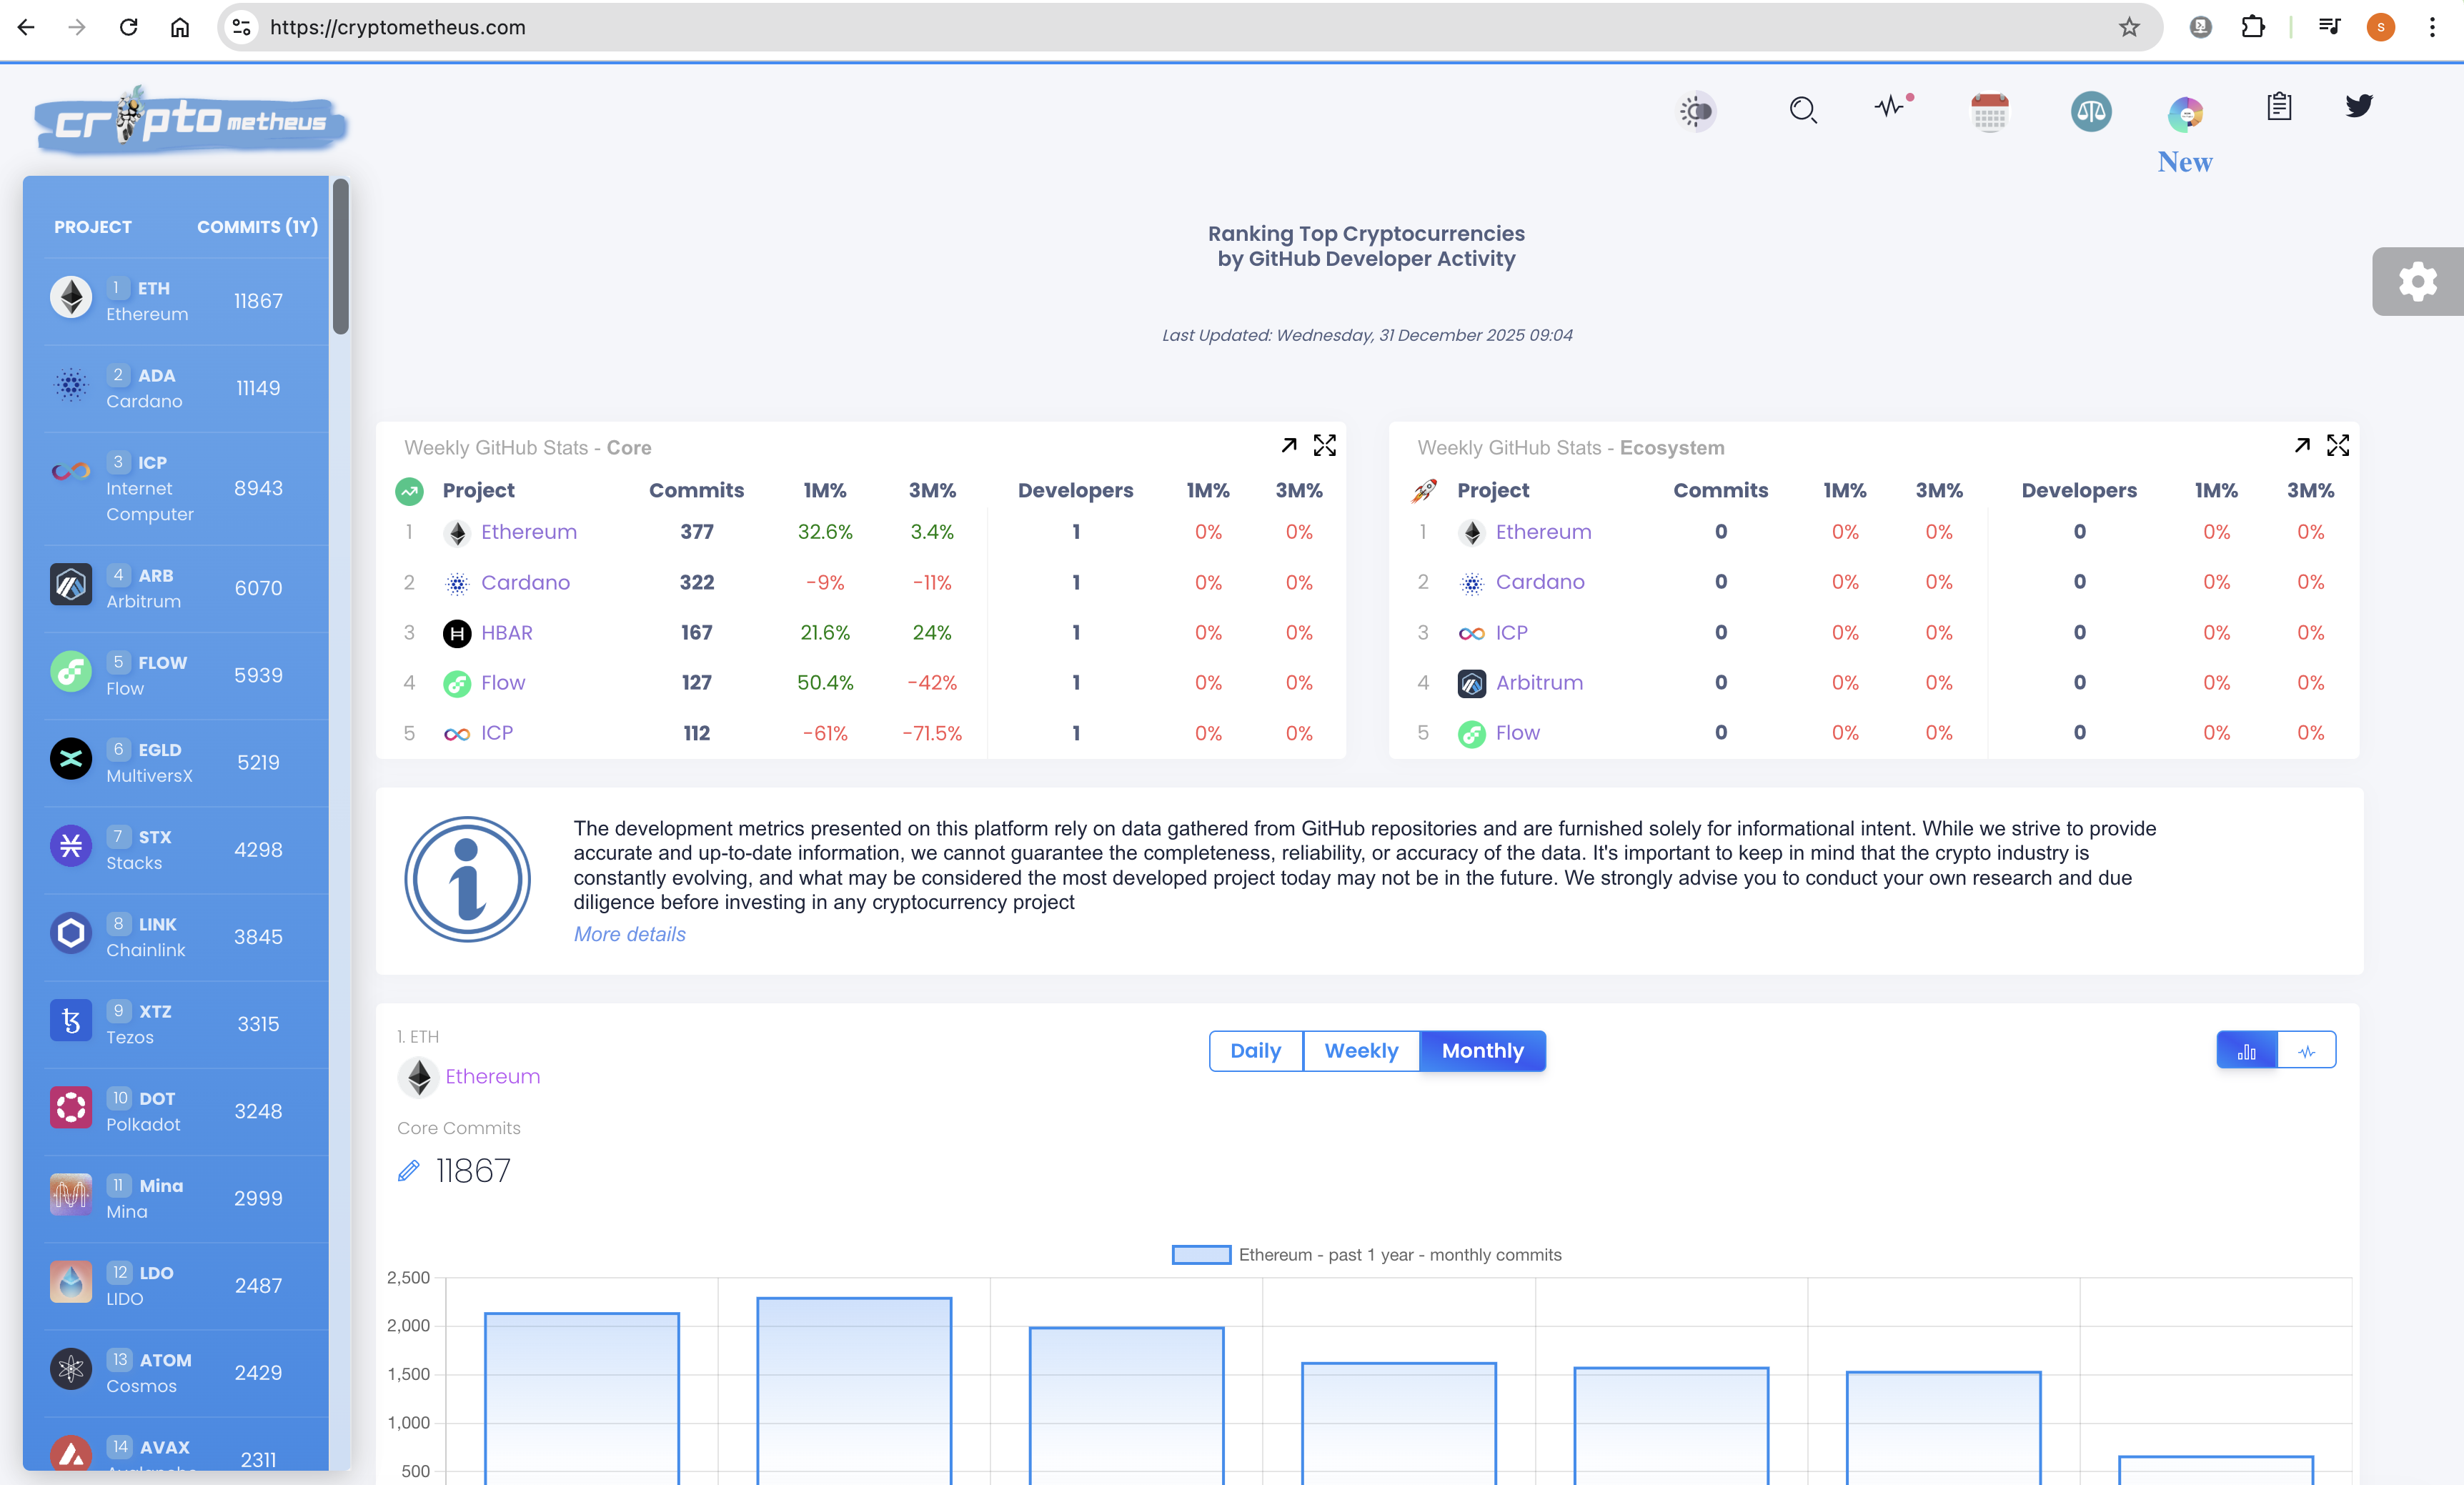This screenshot has height=1485, width=2464.
Task: Open the More details link
Action: pos(629,934)
